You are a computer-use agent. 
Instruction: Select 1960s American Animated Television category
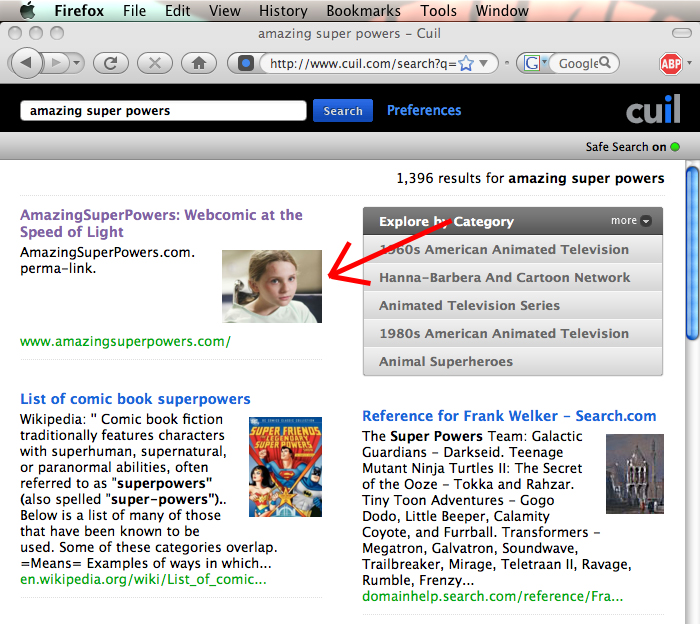(512, 249)
